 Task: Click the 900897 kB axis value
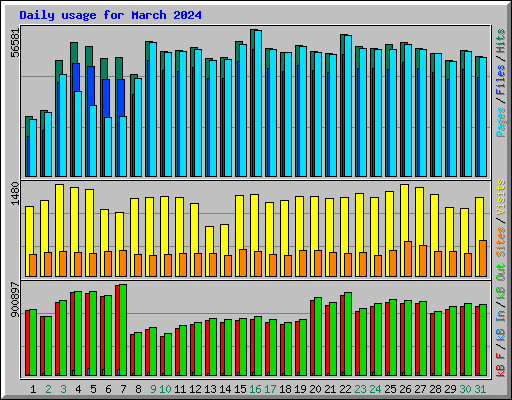[15, 300]
